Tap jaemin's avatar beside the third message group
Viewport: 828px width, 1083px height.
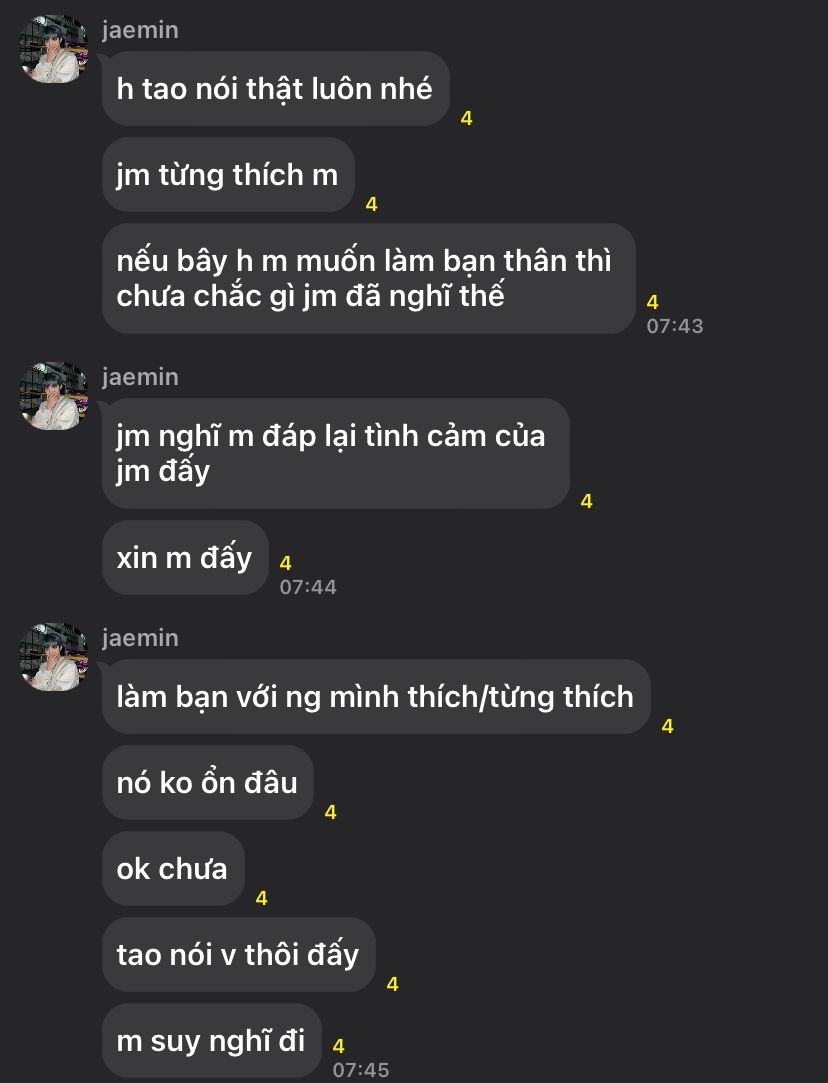click(x=54, y=657)
